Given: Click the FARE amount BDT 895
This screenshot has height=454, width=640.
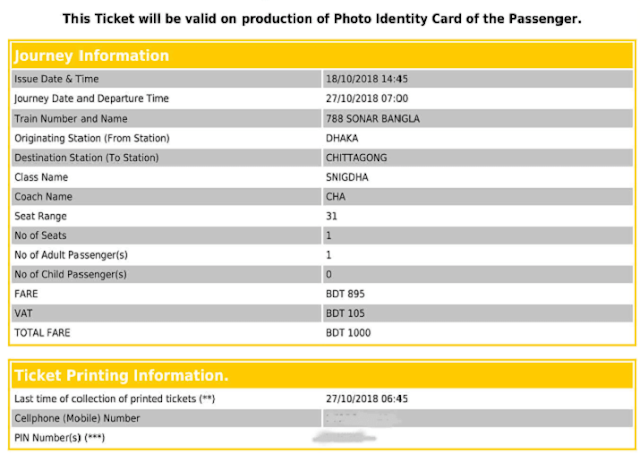Looking at the screenshot, I should tap(345, 294).
